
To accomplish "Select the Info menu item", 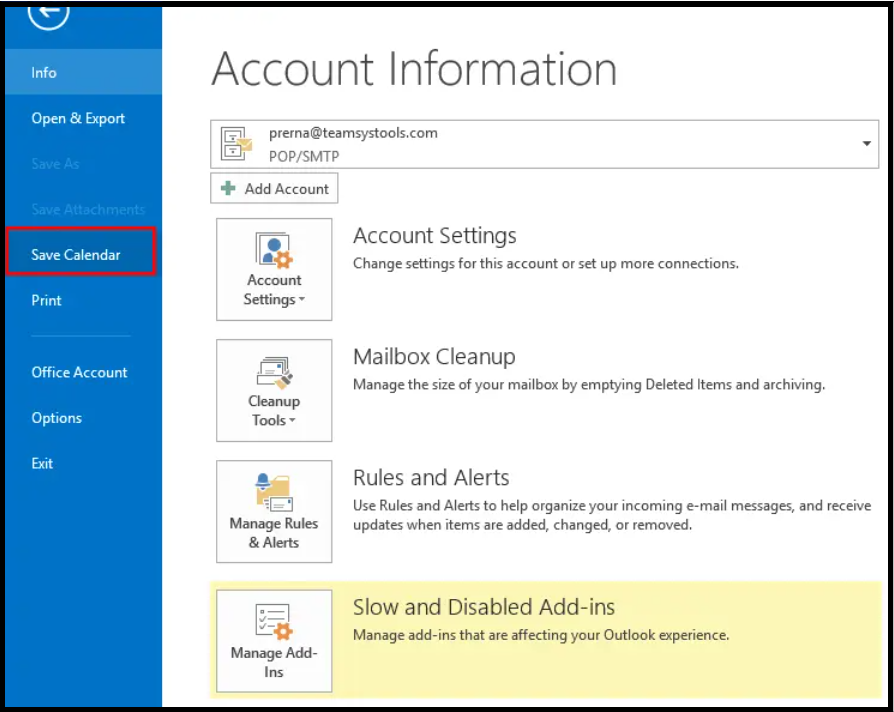I will (x=83, y=72).
